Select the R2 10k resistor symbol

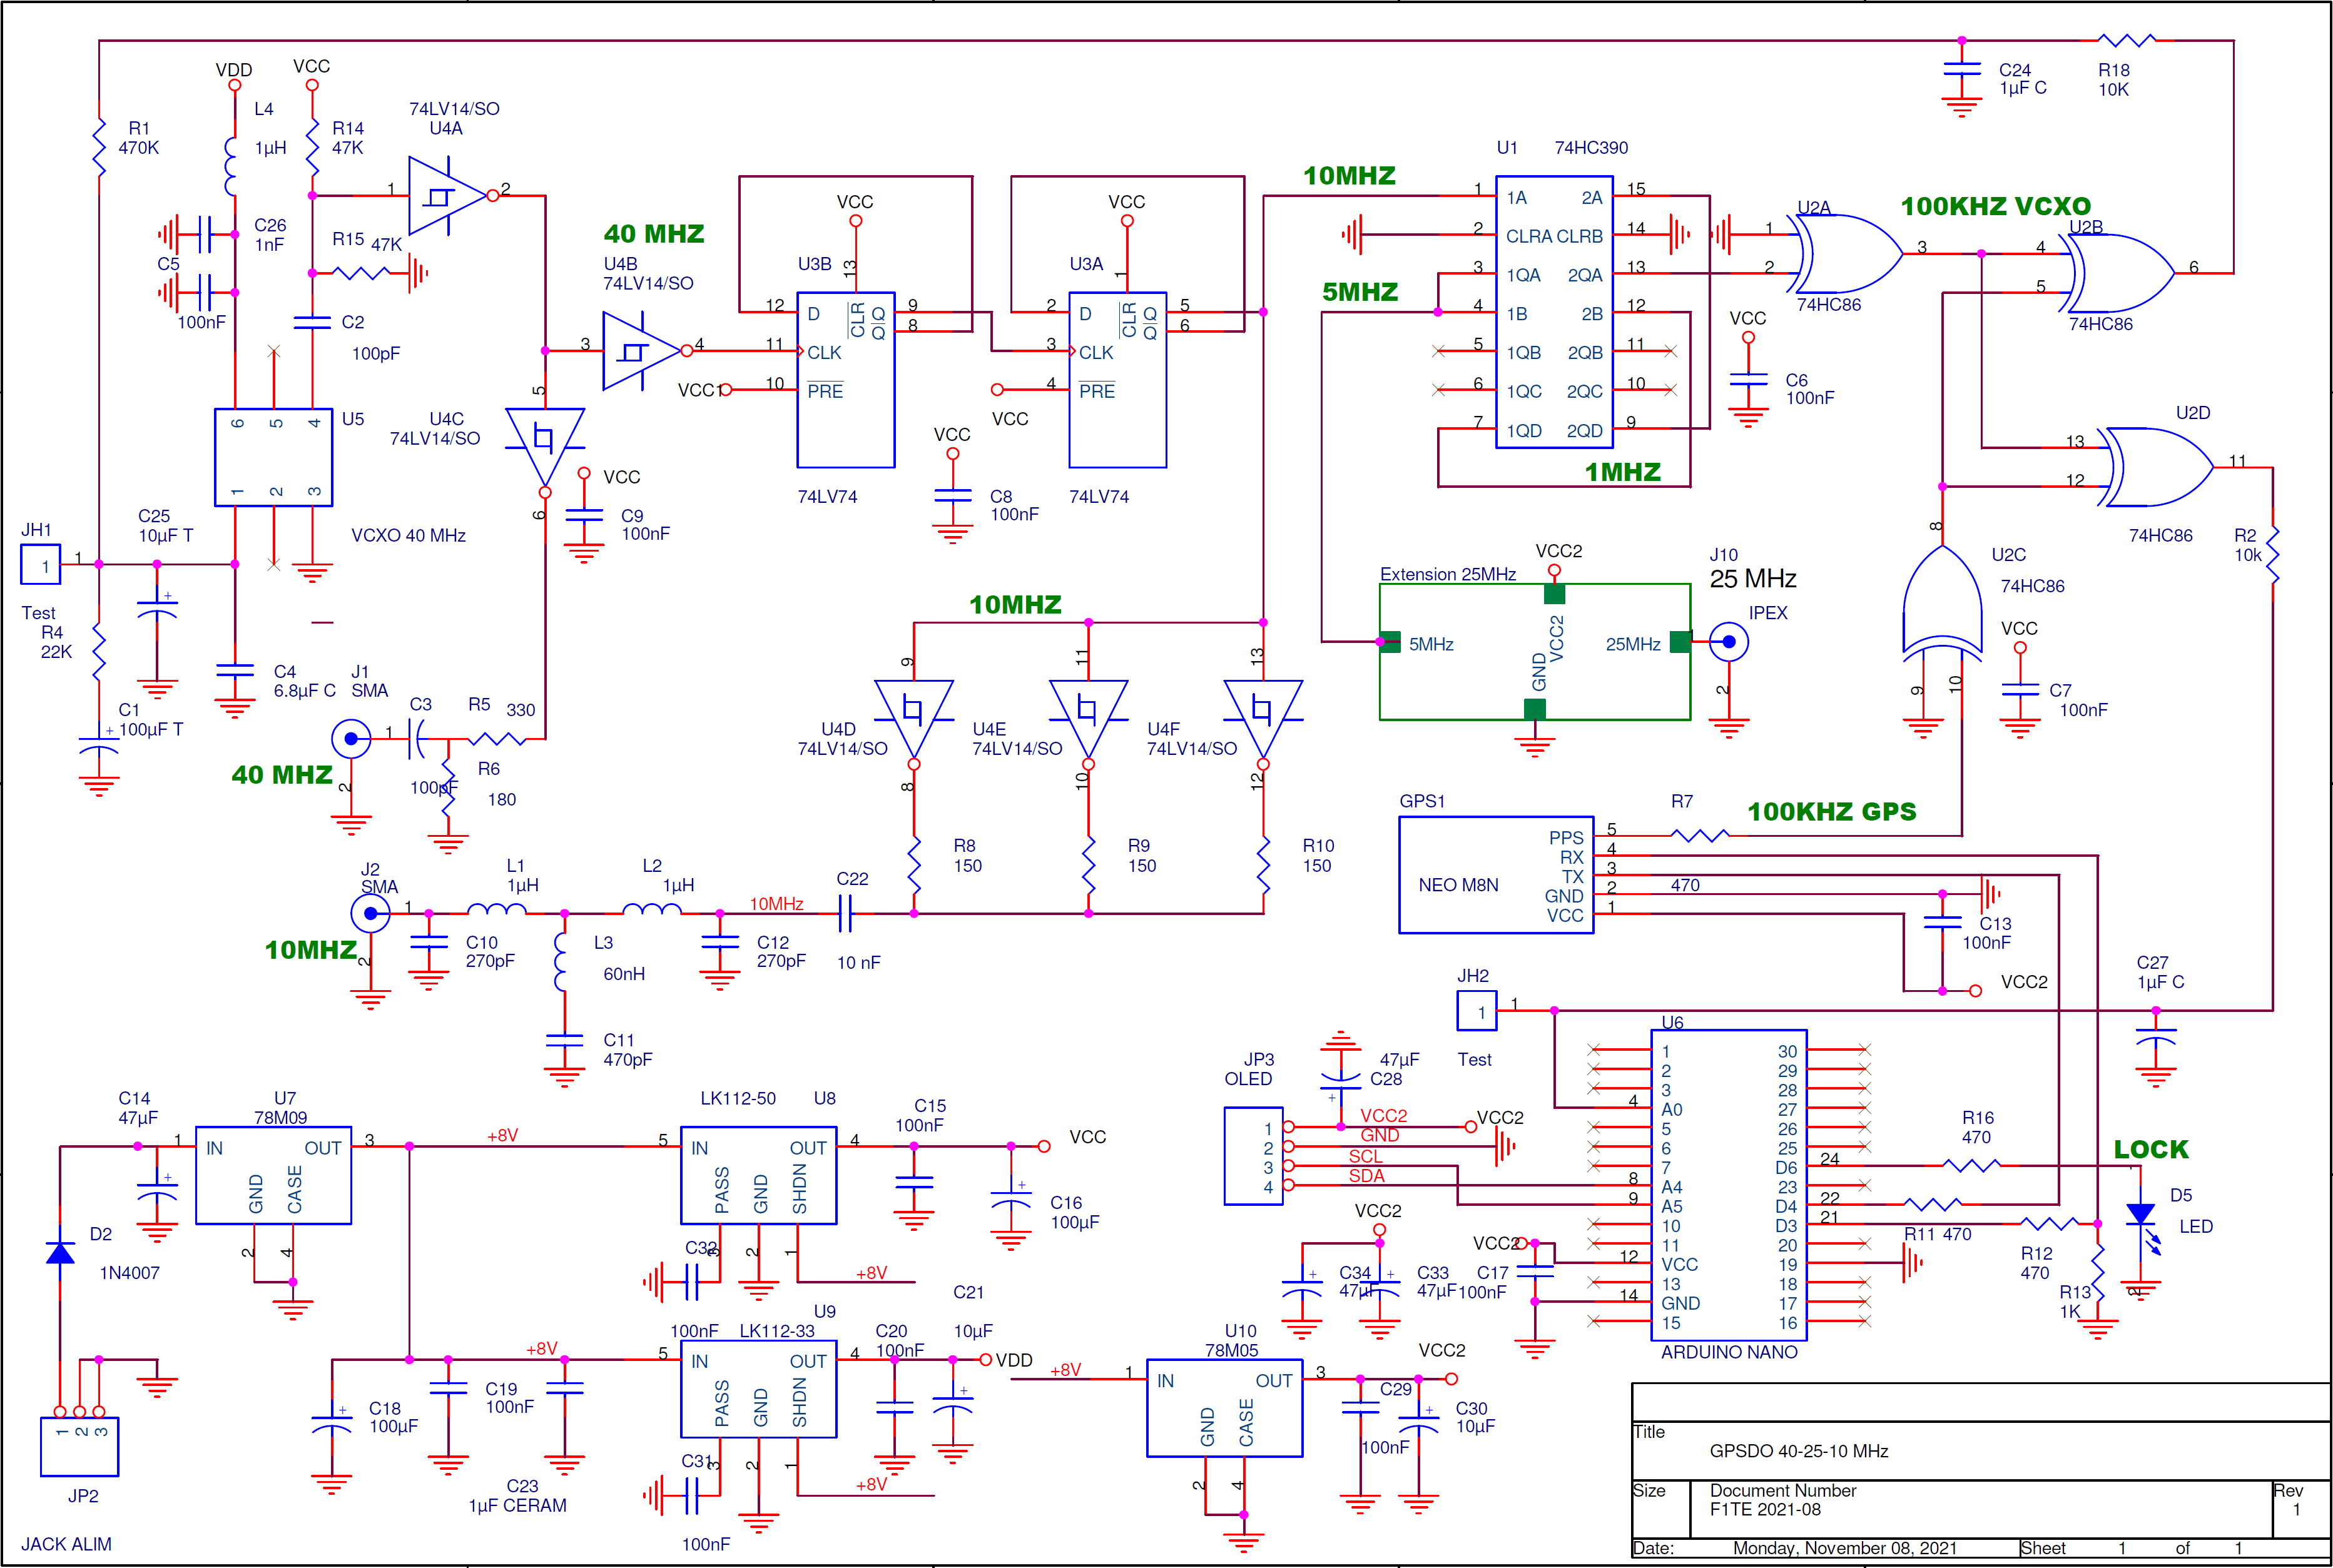[x=2273, y=555]
